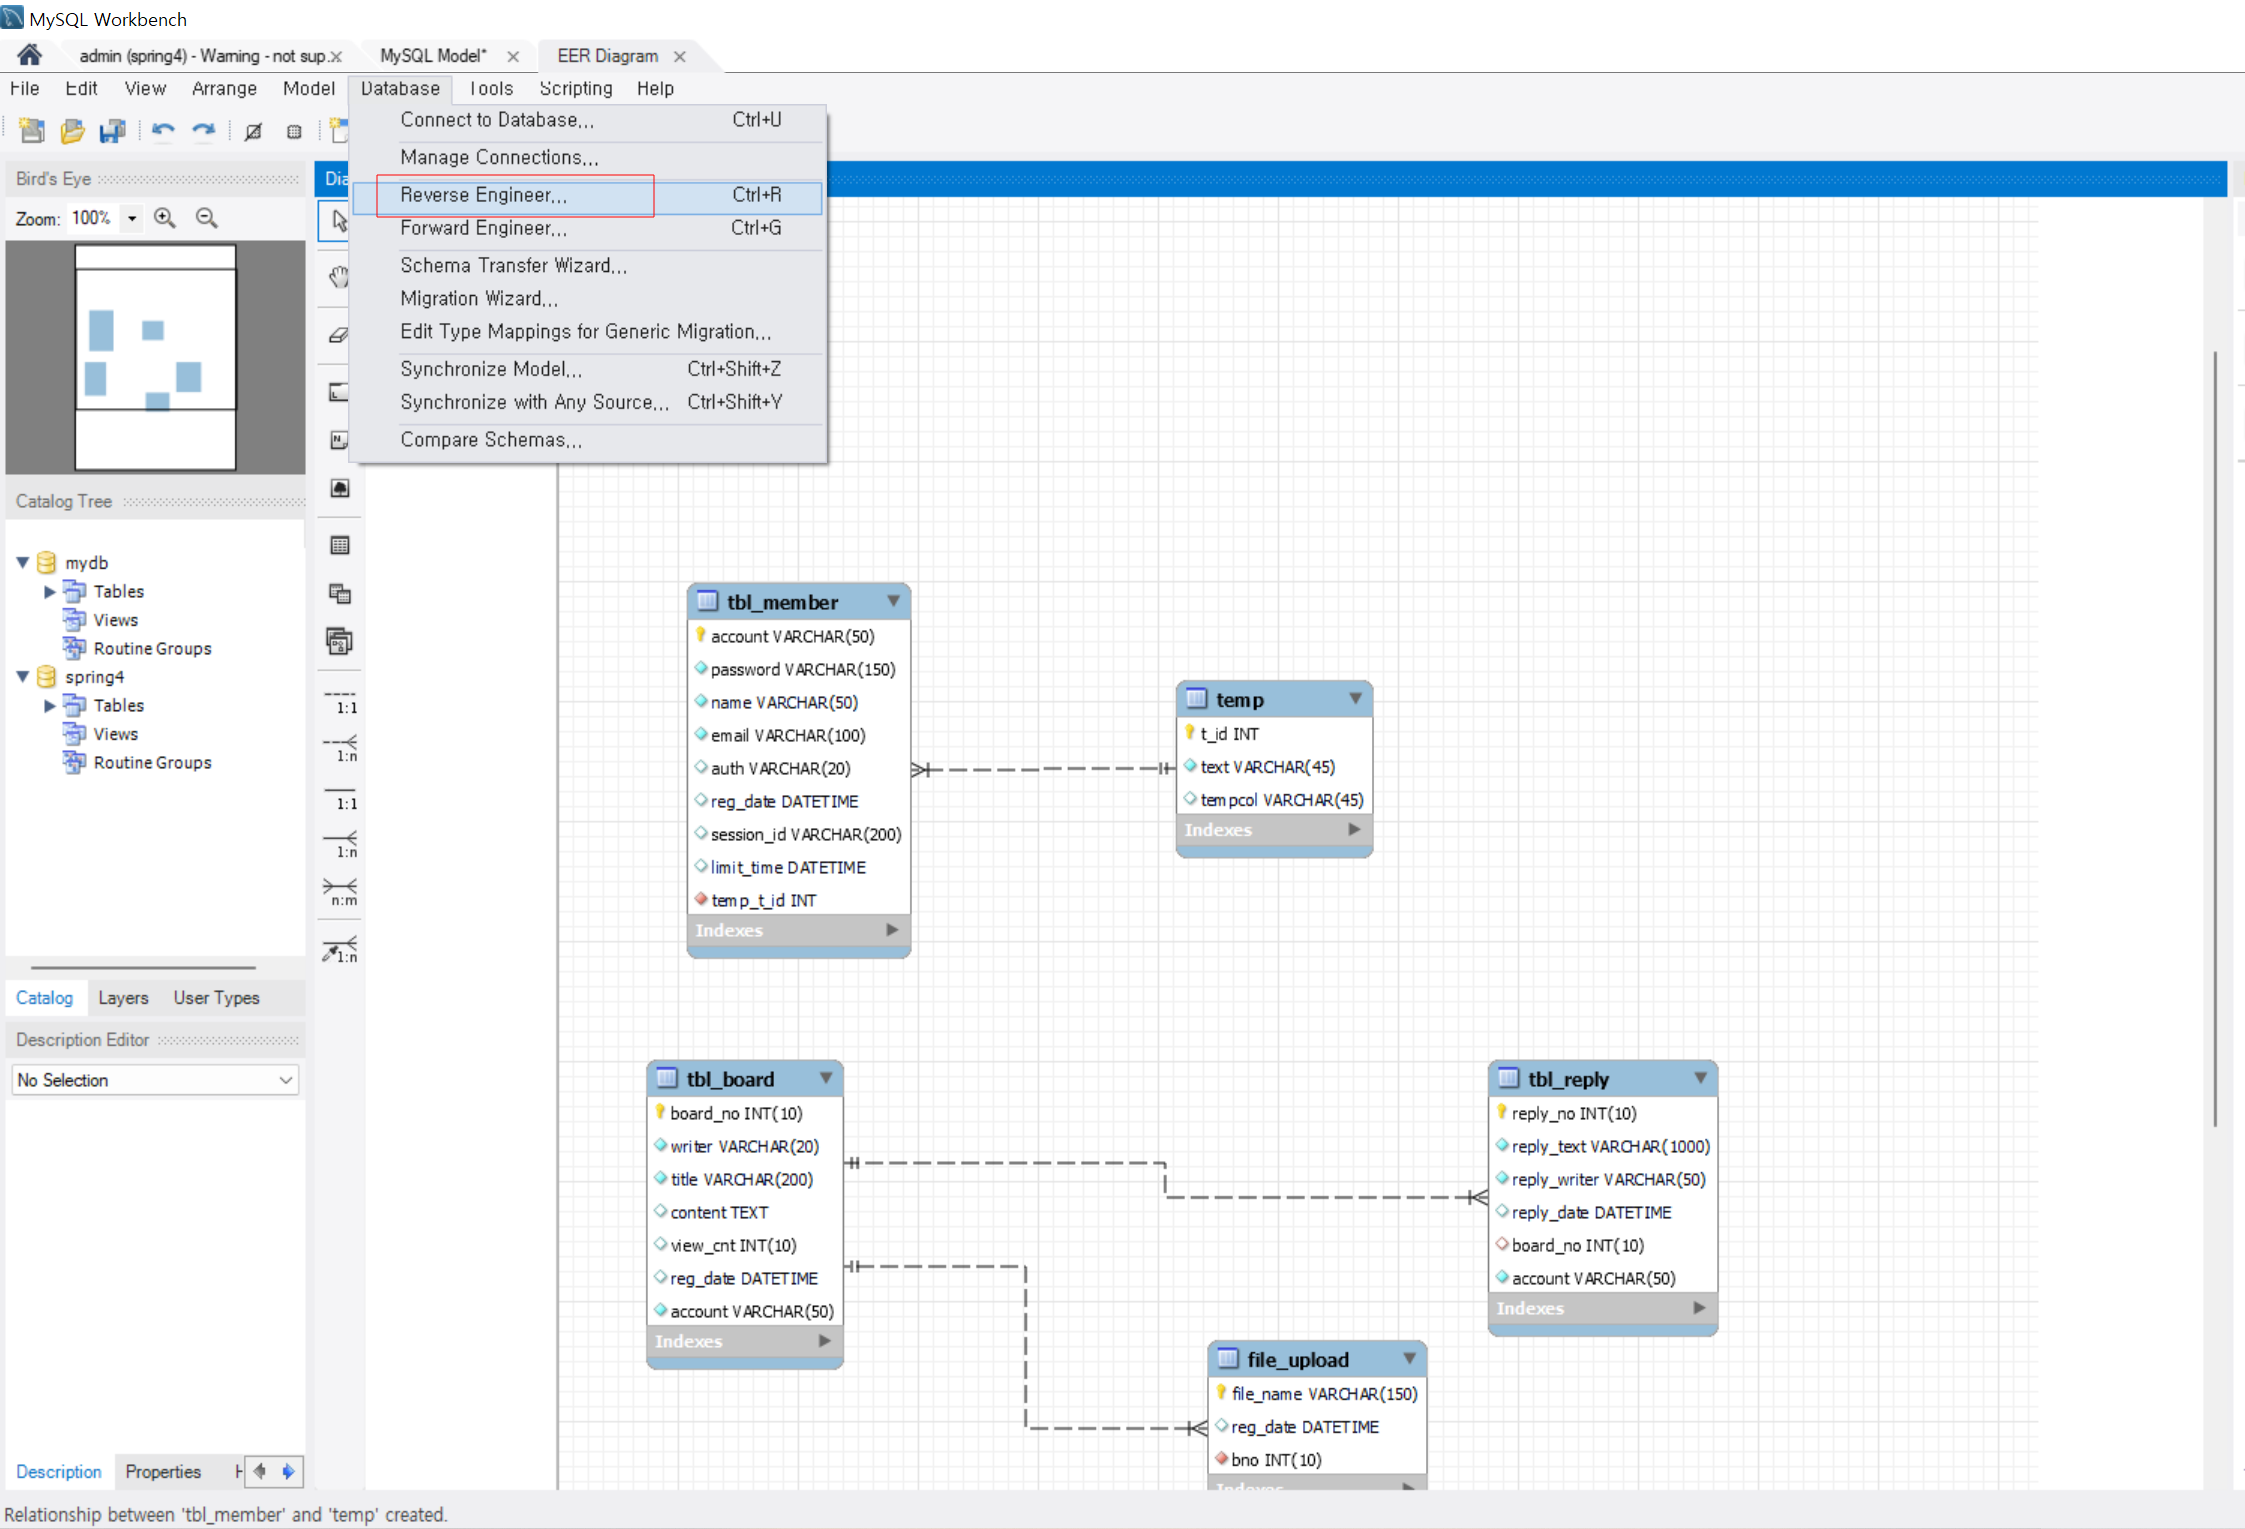Click the open model folder icon
Image resolution: width=2245 pixels, height=1529 pixels.
click(x=72, y=131)
